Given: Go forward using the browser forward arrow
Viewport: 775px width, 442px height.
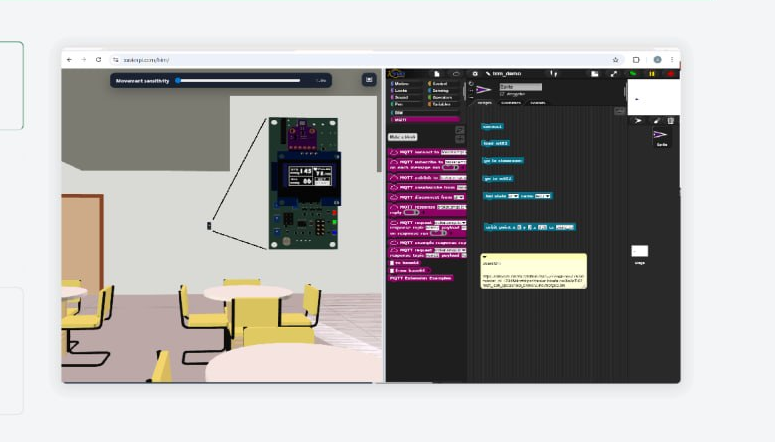Looking at the screenshot, I should (x=84, y=60).
